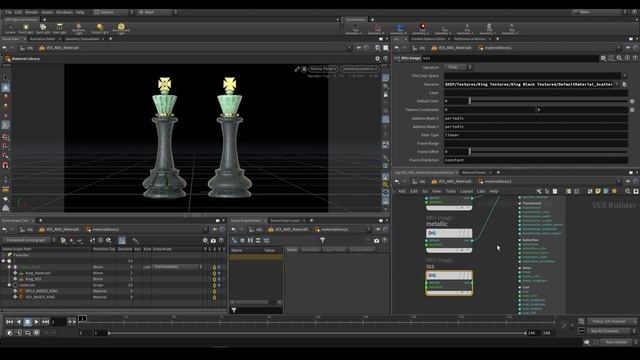Play the animation backward
Screen dimensions: 640x360
click(x=18, y=322)
